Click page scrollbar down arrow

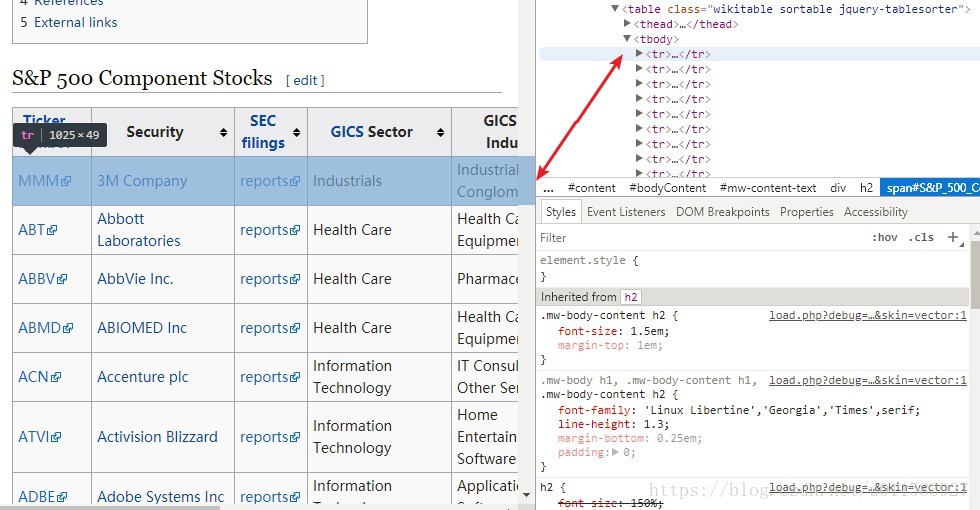tap(526, 495)
